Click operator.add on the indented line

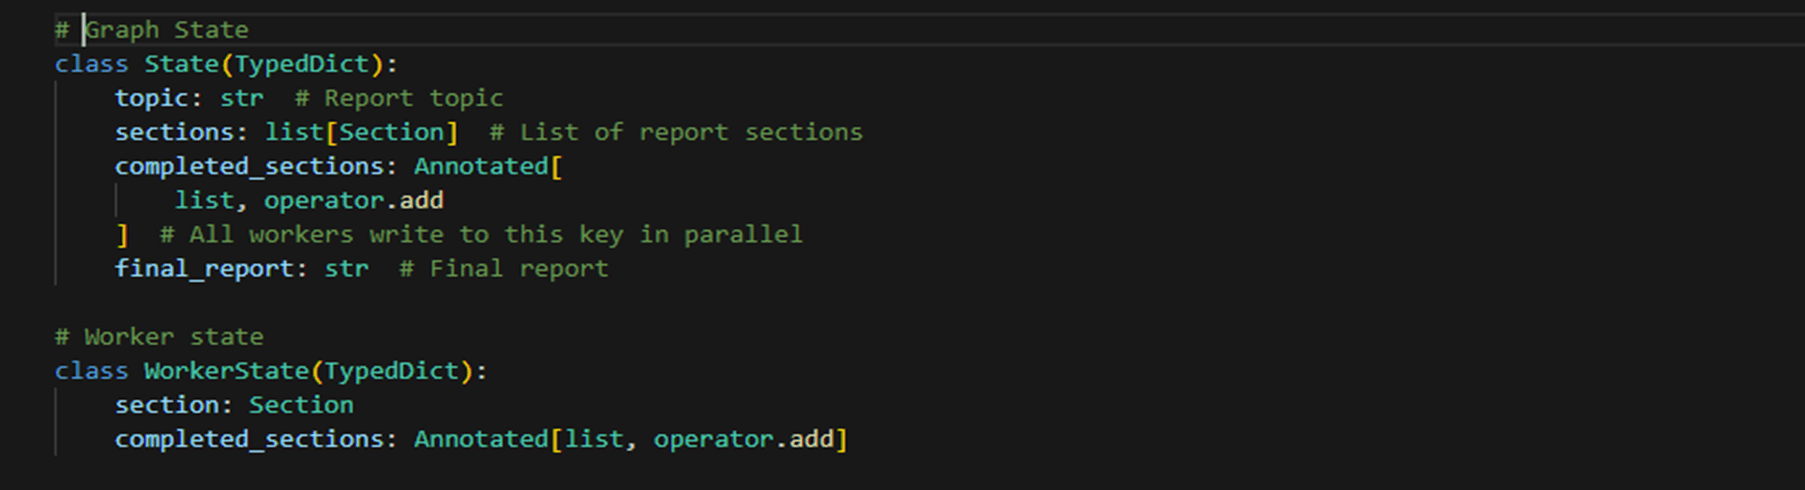(354, 200)
